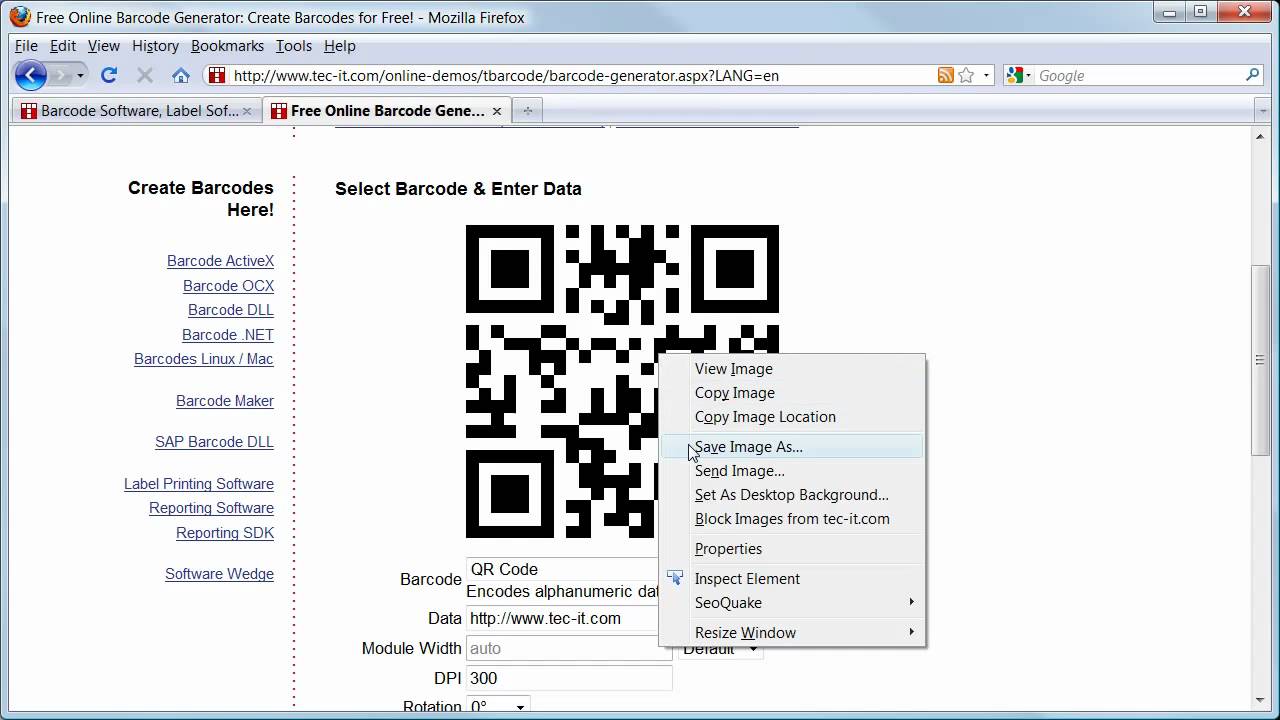Open the SAP Barcode DLL link
This screenshot has width=1280, height=720.
pyautogui.click(x=214, y=442)
